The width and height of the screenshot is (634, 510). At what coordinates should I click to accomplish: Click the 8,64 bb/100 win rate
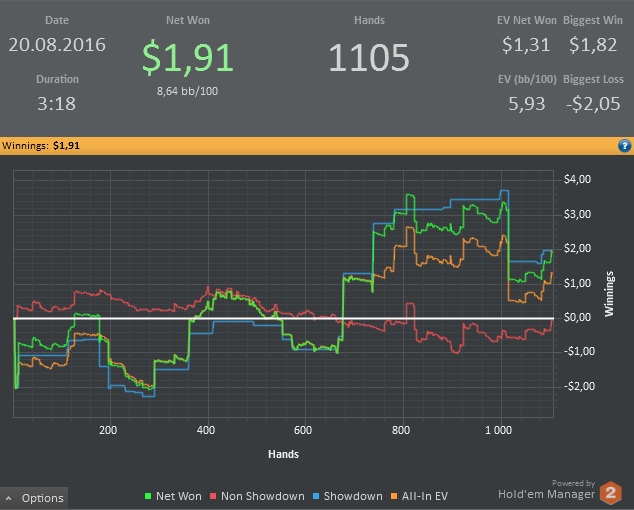pyautogui.click(x=187, y=91)
